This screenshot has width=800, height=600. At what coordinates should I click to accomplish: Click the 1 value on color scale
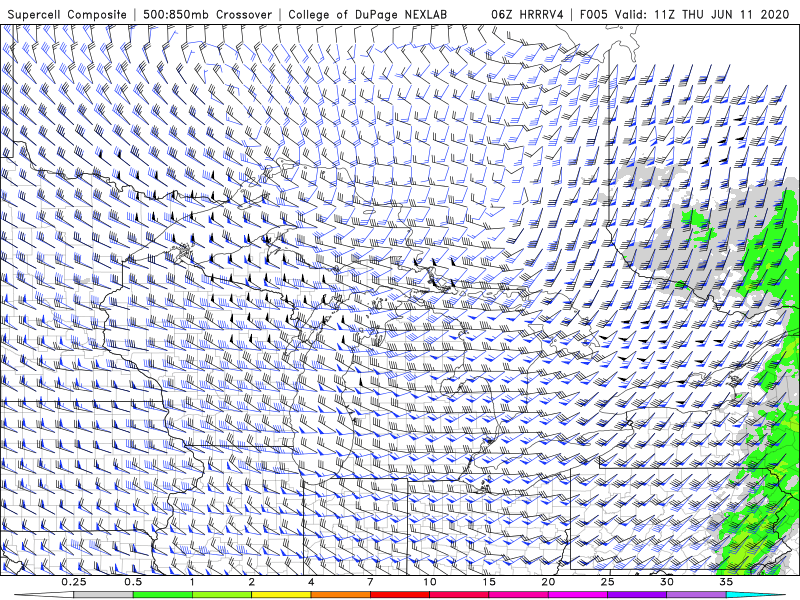[192, 582]
